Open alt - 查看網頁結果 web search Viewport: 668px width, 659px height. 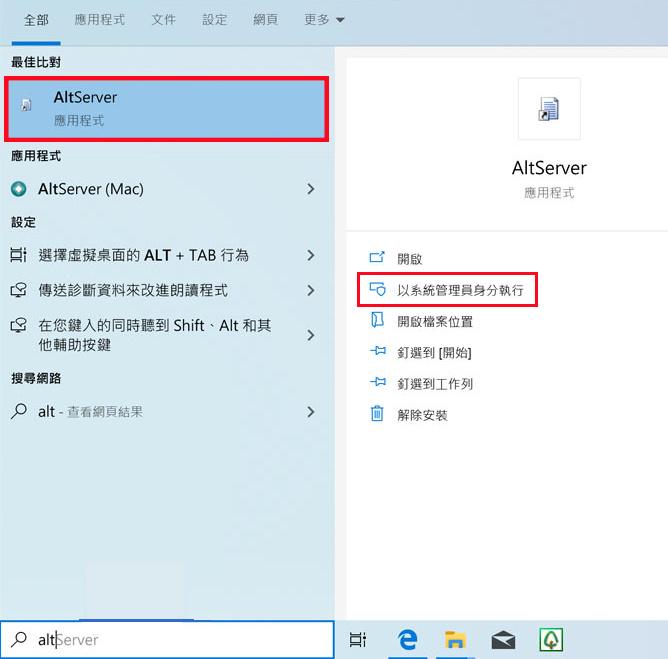167,412
